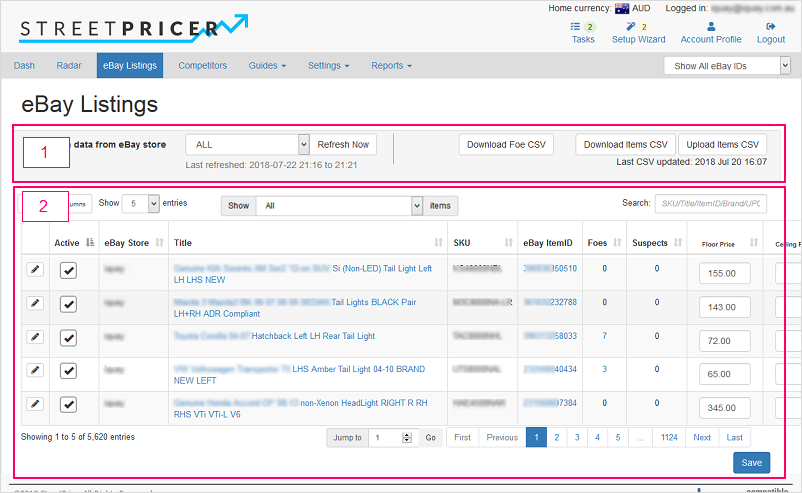The image size is (802, 493).
Task: Edit the listing with floor price 72.00
Action: 35,337
